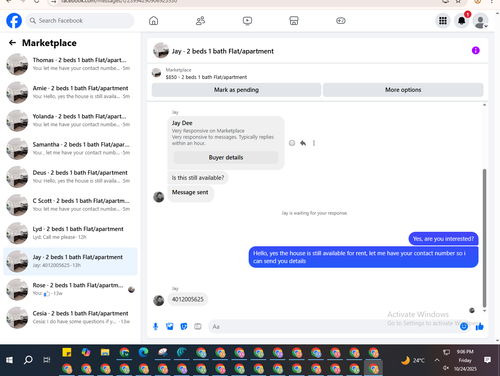This screenshot has height=376, width=500.
Task: Choose a sticker icon
Action: pos(184,326)
